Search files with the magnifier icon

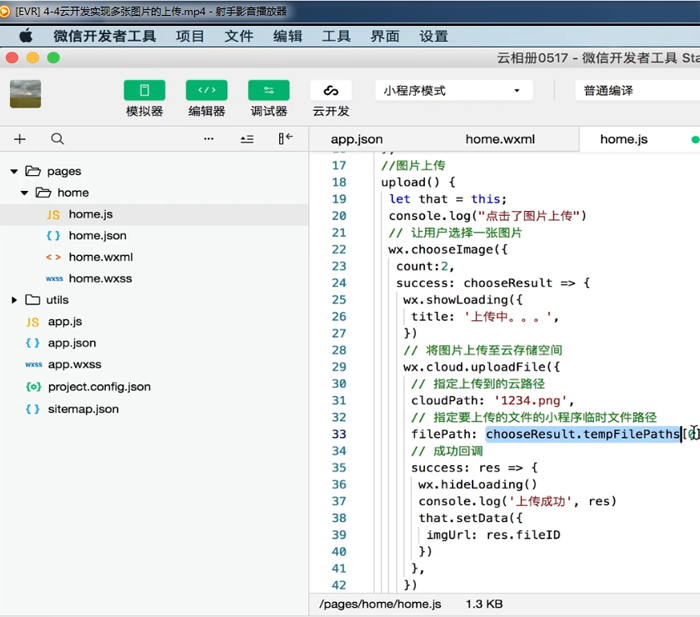[x=57, y=139]
